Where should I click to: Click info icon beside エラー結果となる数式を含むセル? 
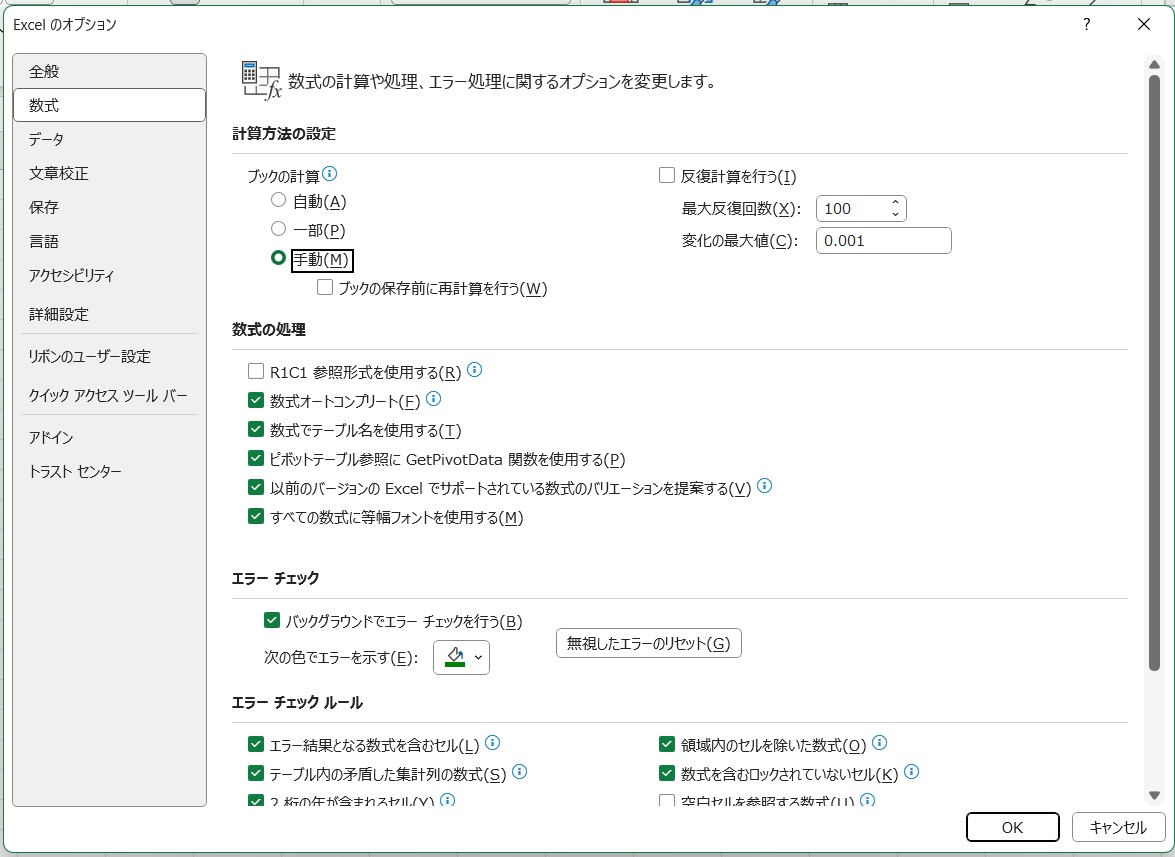(x=492, y=742)
